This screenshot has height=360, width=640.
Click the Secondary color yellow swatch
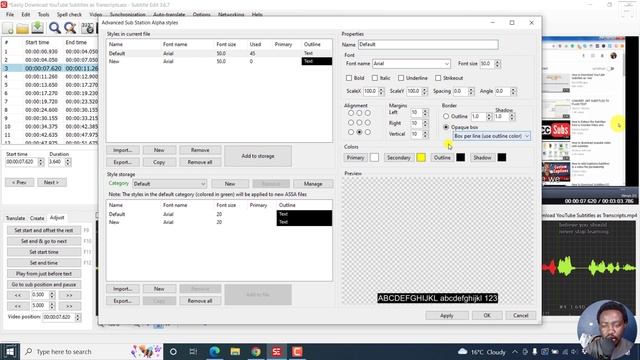421,158
